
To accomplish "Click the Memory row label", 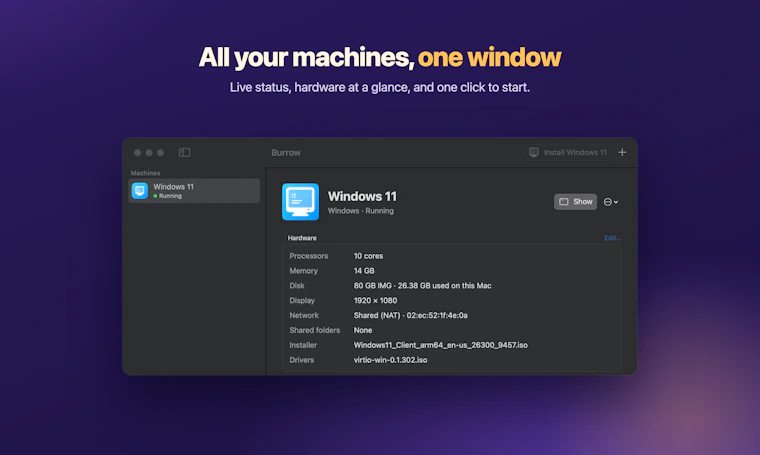I will [303, 271].
